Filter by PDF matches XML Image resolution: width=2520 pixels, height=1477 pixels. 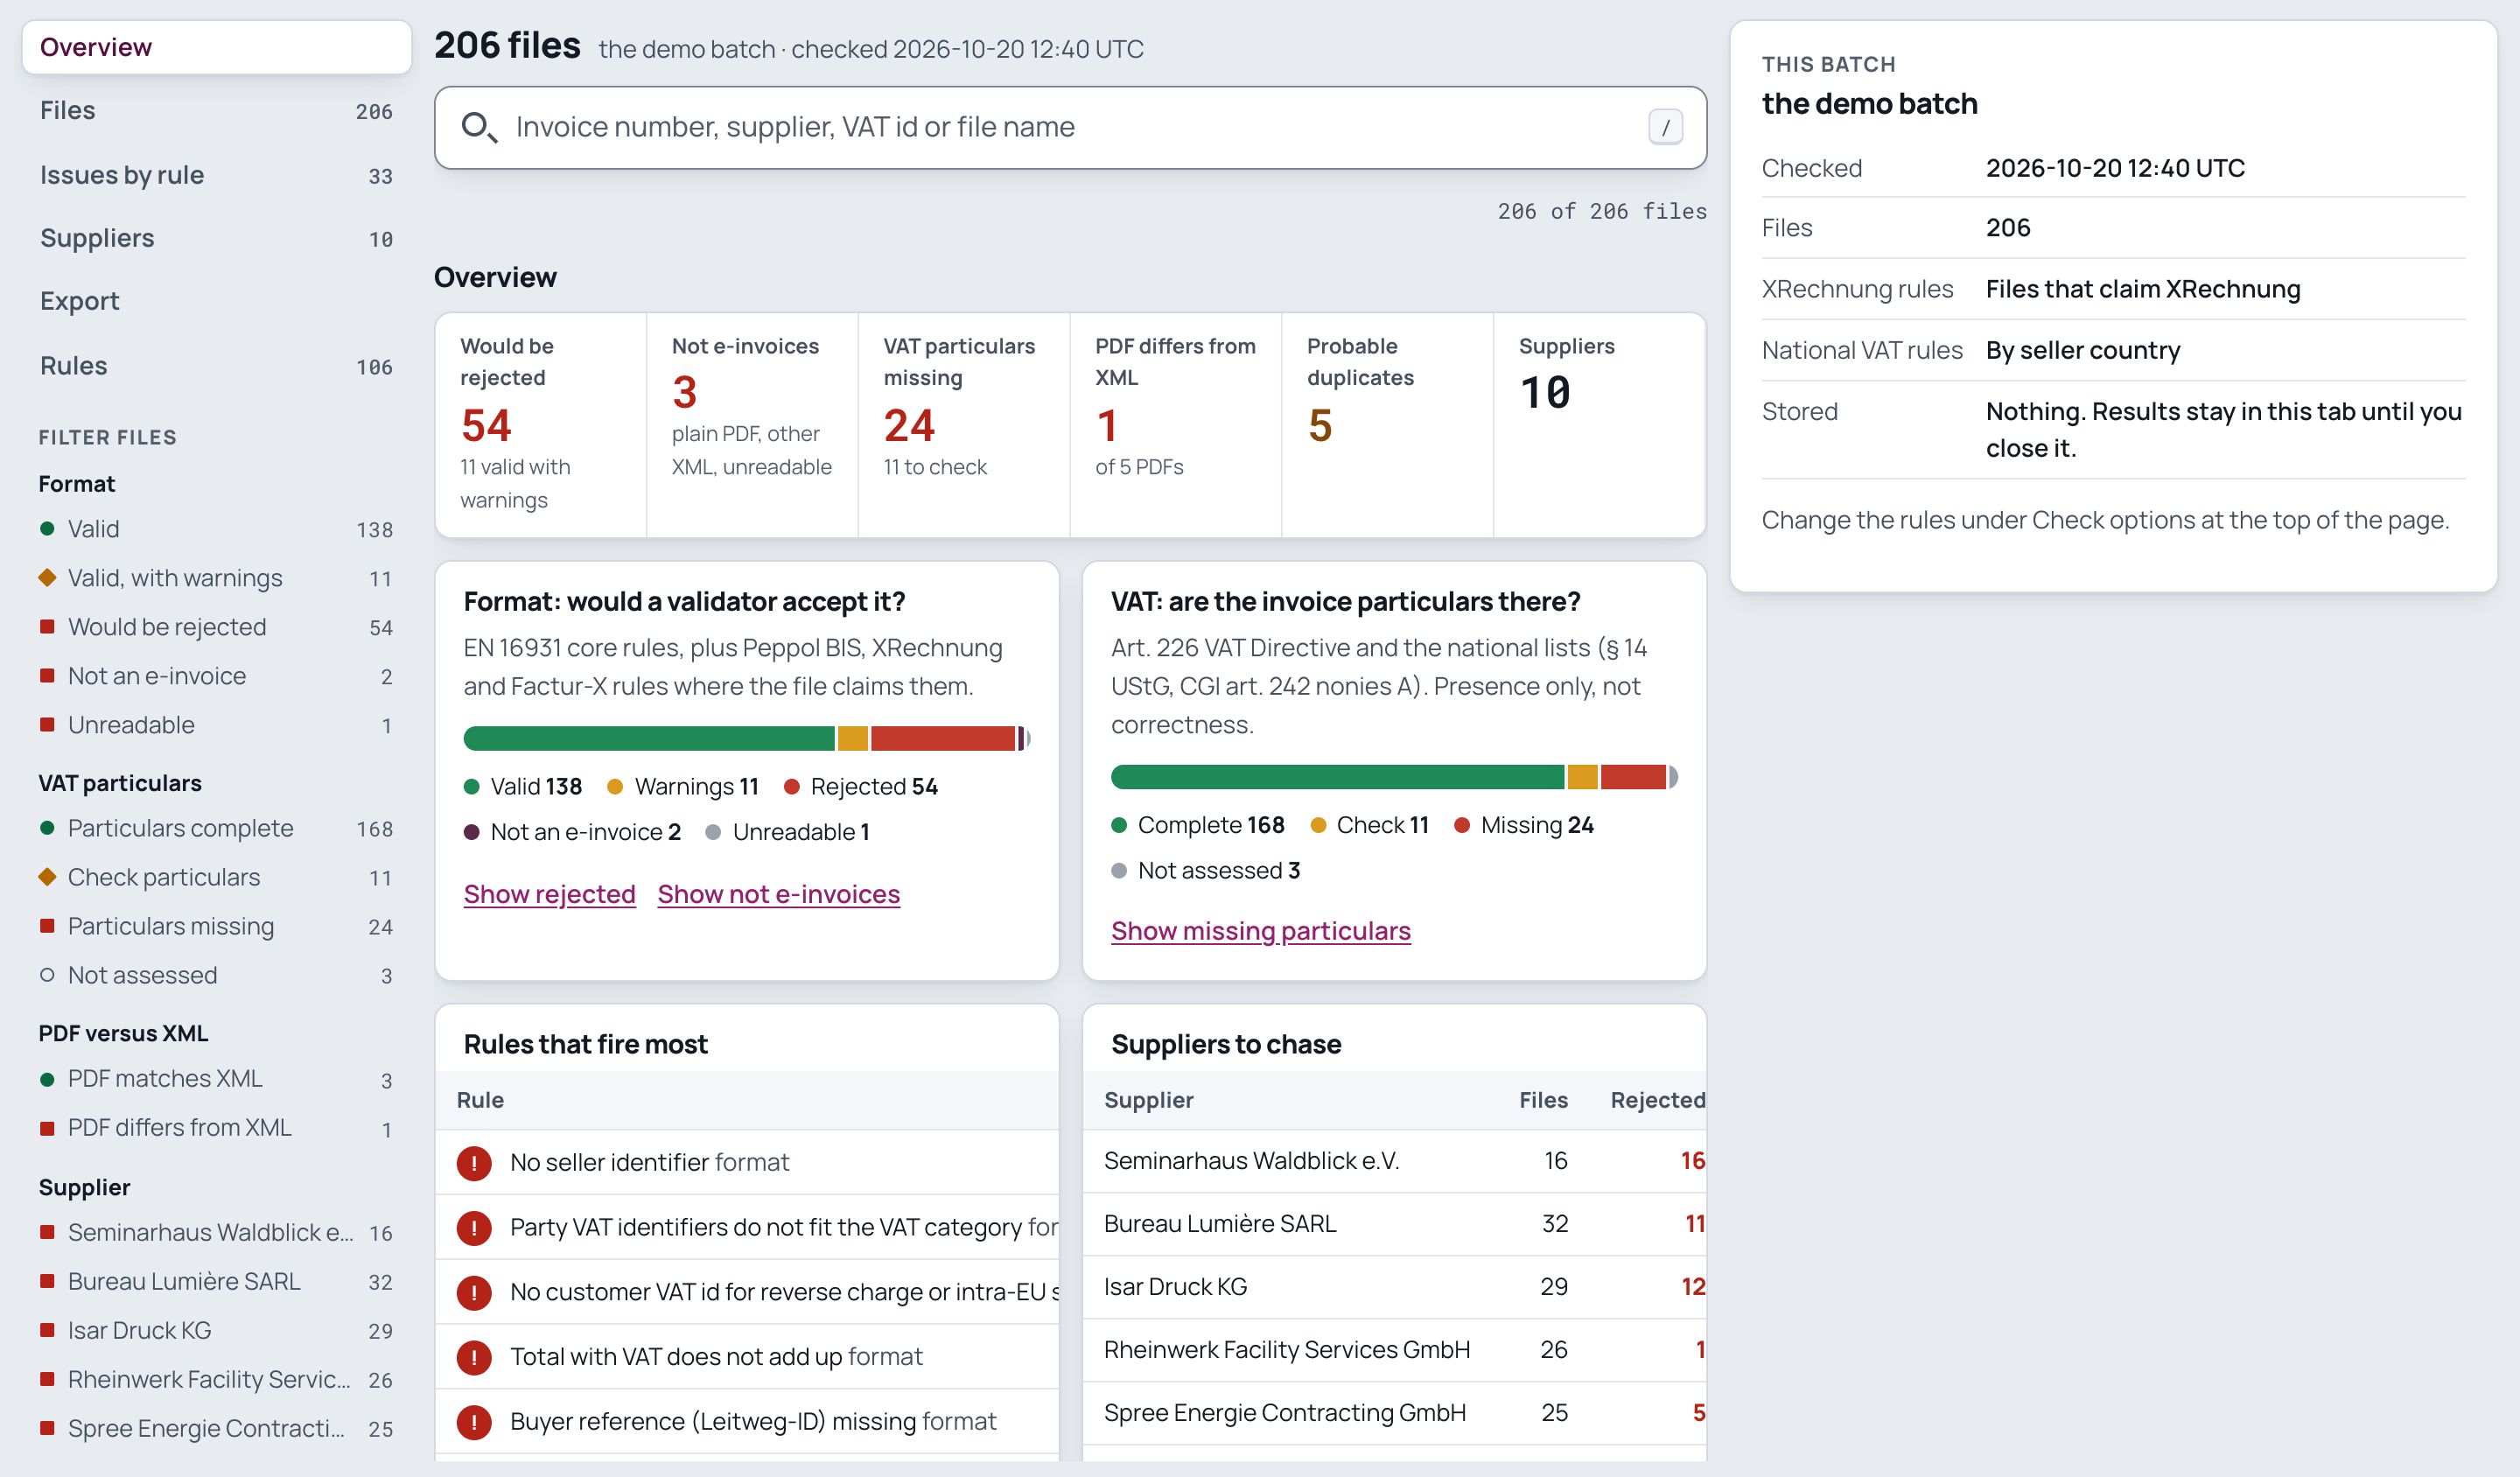tap(216, 1078)
